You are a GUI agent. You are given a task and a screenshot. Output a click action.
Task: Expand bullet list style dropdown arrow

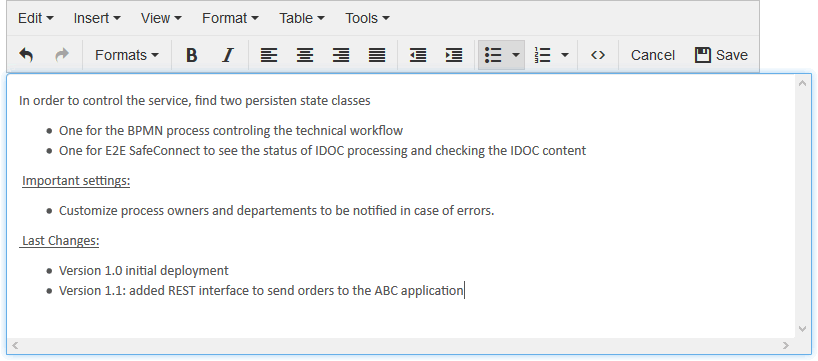click(516, 55)
